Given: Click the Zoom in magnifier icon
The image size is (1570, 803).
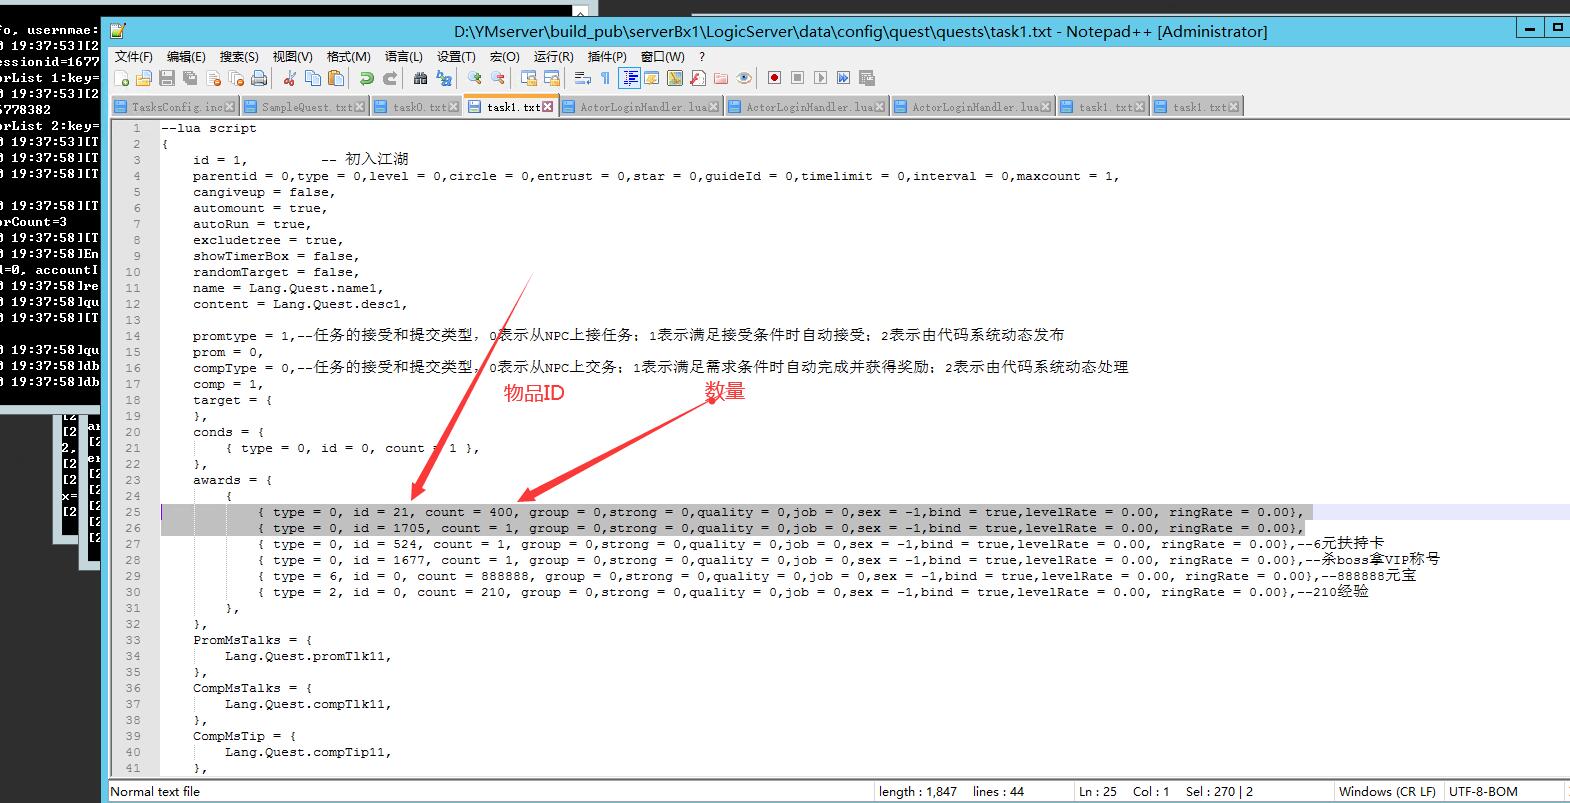Looking at the screenshot, I should 474,78.
